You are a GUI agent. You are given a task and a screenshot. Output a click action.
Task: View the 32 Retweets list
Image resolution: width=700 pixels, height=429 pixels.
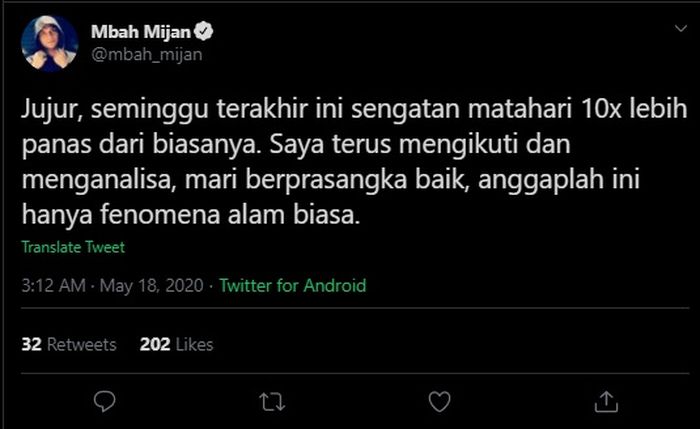click(x=69, y=344)
